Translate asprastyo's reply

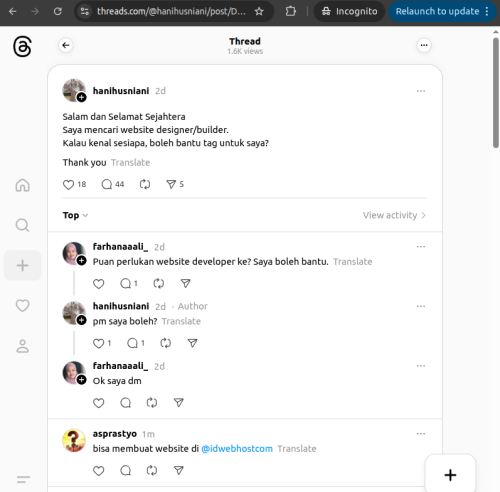click(x=297, y=449)
